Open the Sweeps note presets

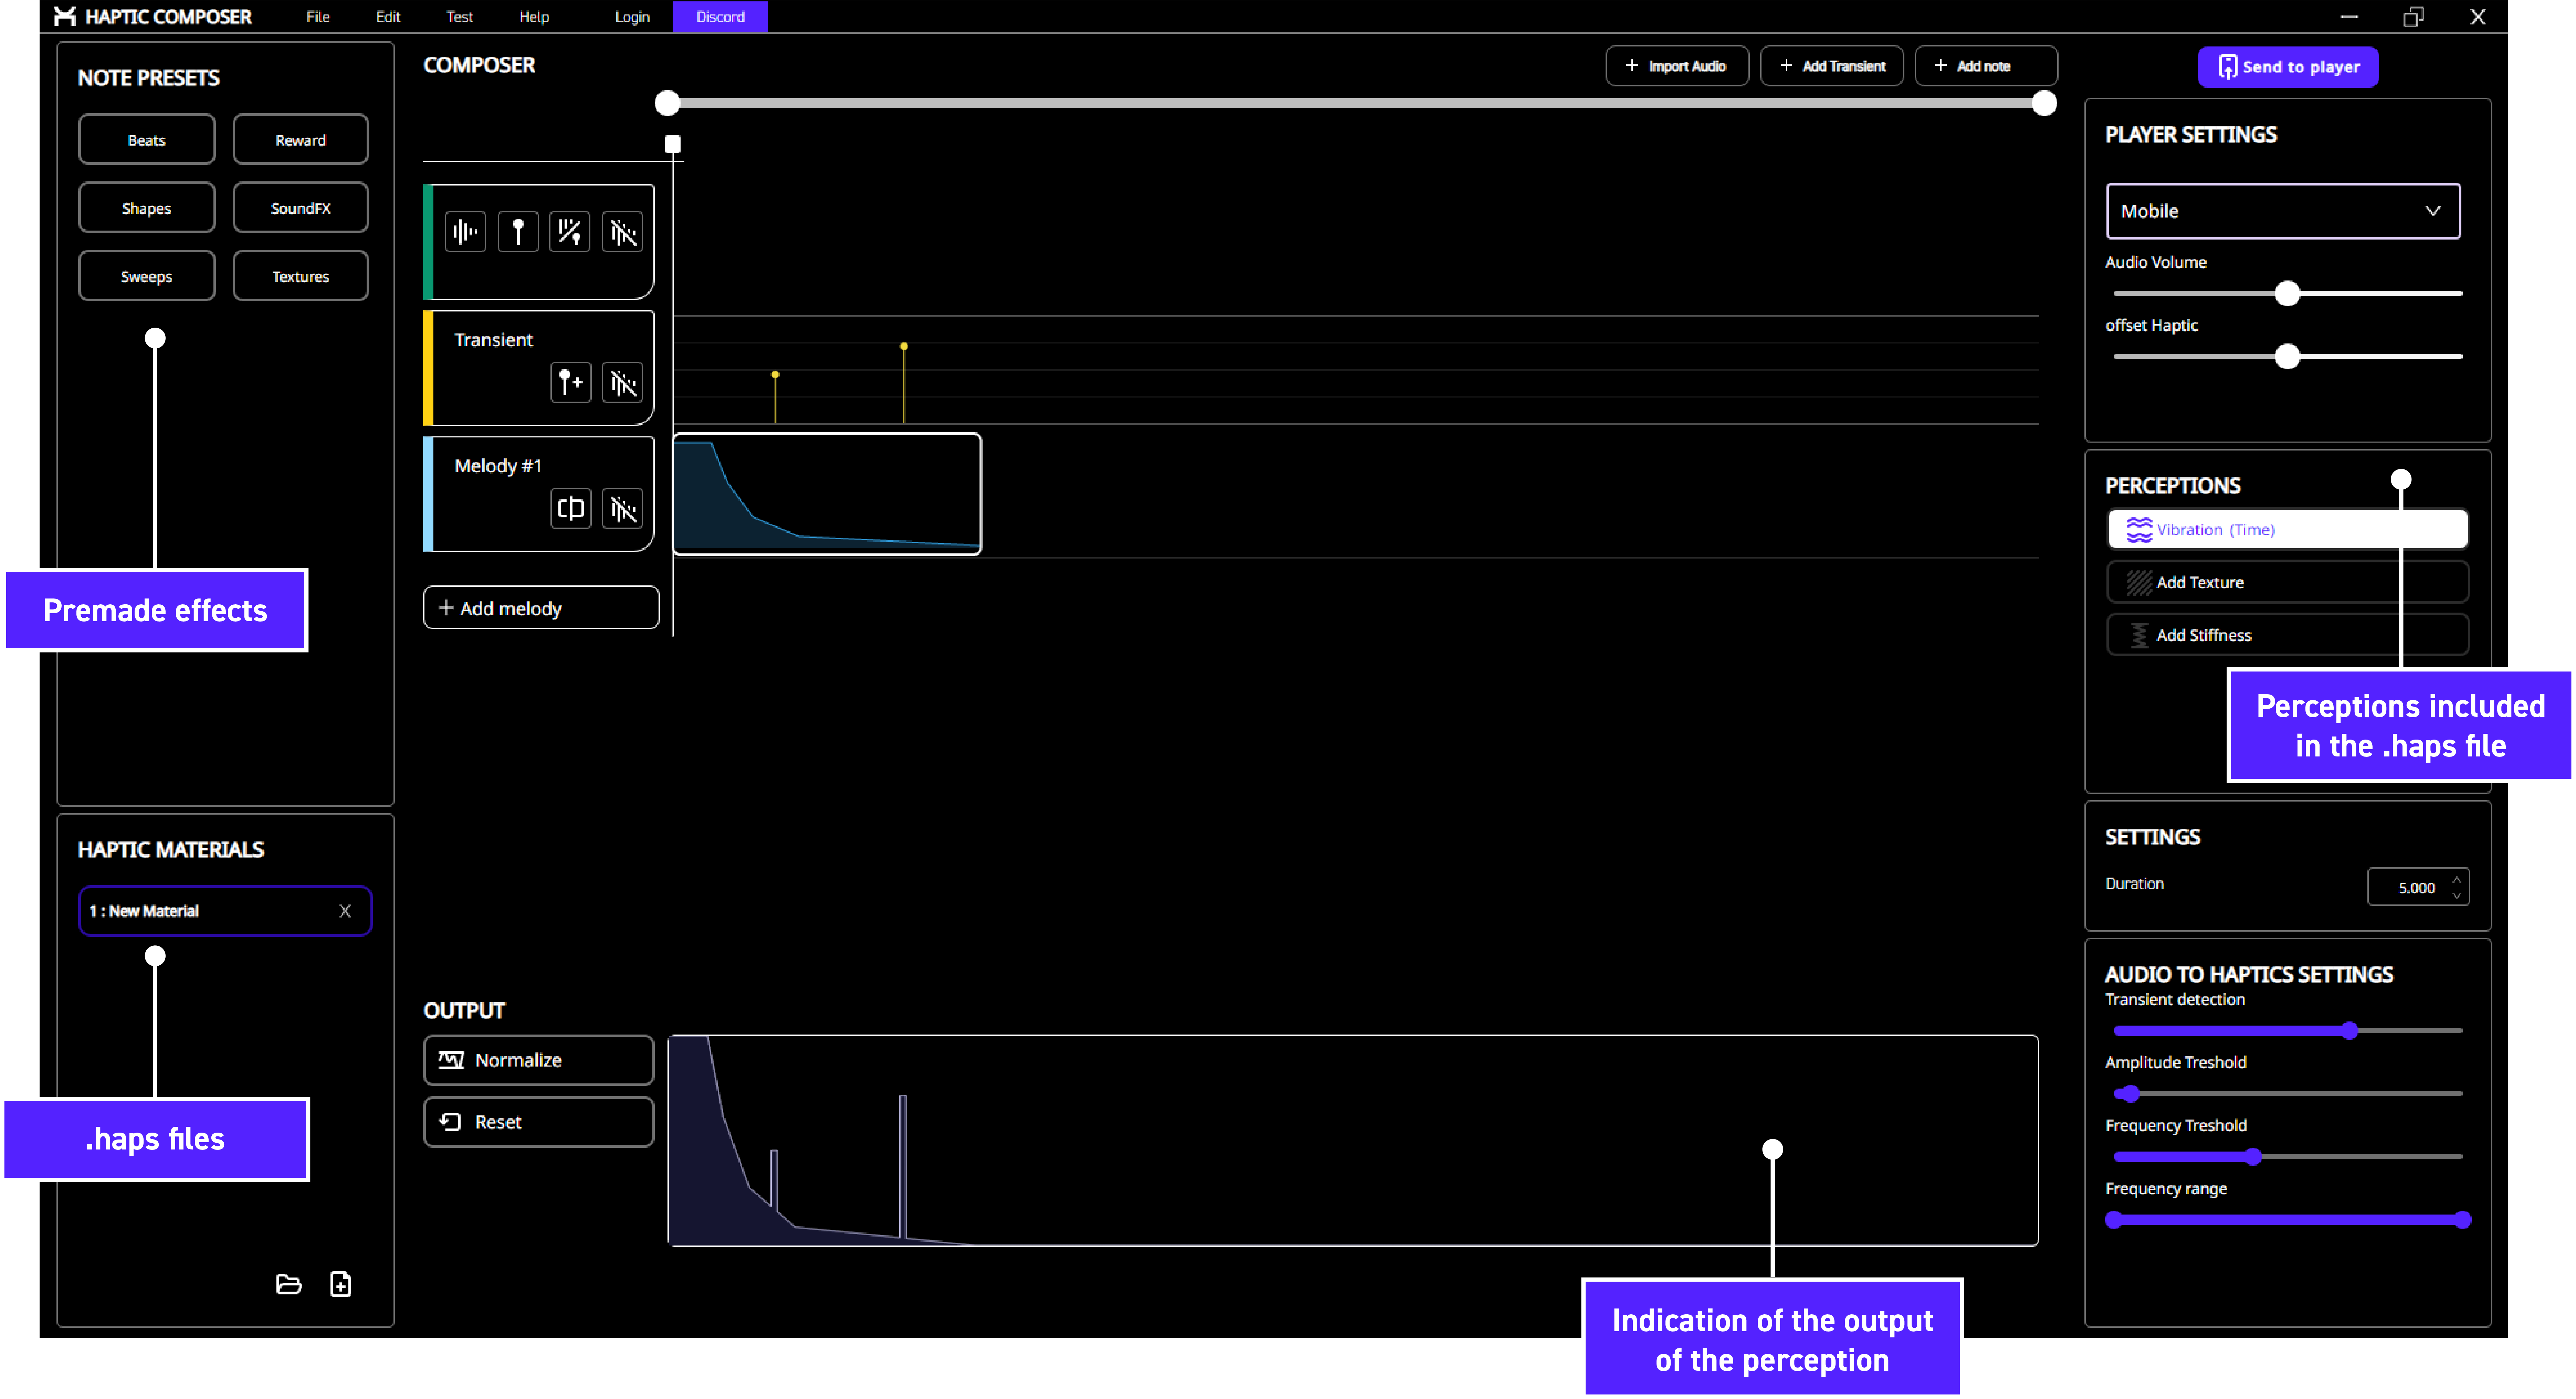147,276
